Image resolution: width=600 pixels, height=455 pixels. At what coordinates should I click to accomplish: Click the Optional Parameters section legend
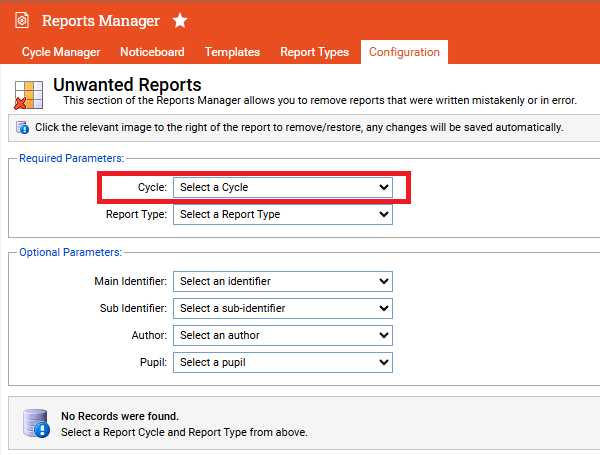[70, 253]
